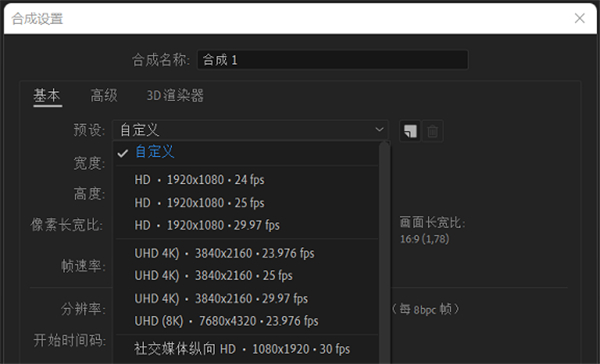Click the 自定义 preset combo box
This screenshot has width=600, height=364.
(250, 130)
